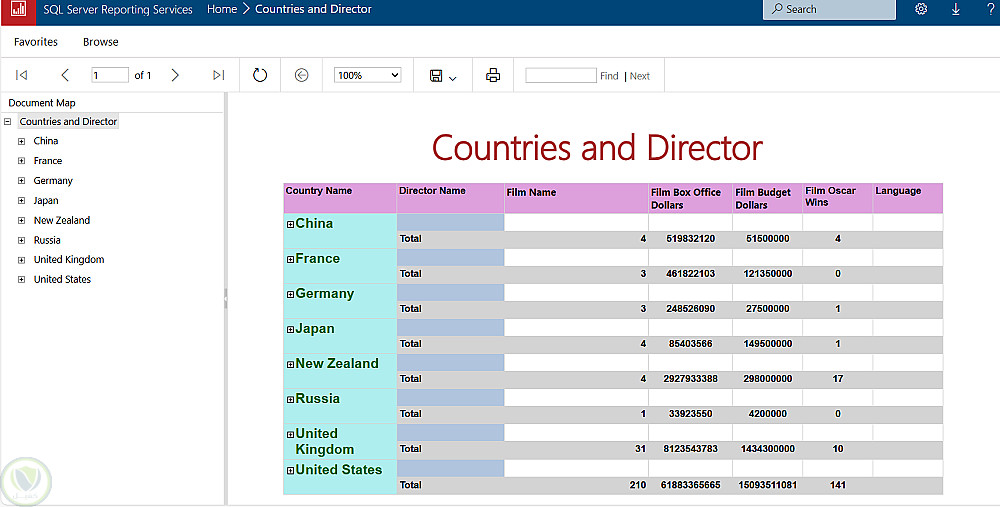
Task: Expand the New Zealand row in report
Action: click(290, 365)
